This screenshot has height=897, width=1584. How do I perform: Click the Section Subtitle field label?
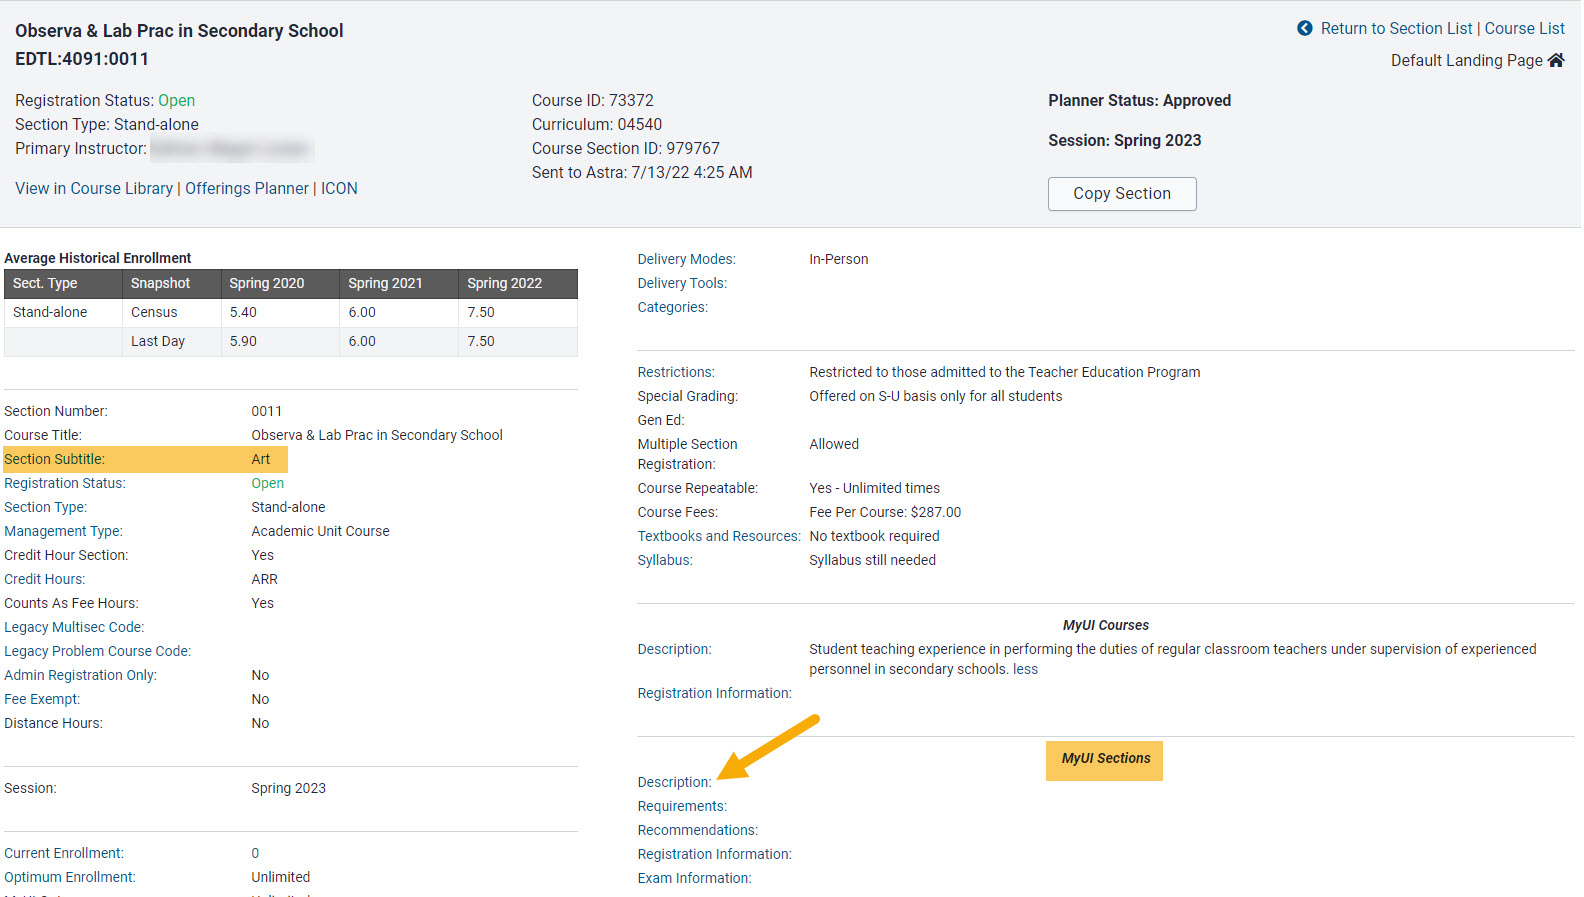pos(54,459)
